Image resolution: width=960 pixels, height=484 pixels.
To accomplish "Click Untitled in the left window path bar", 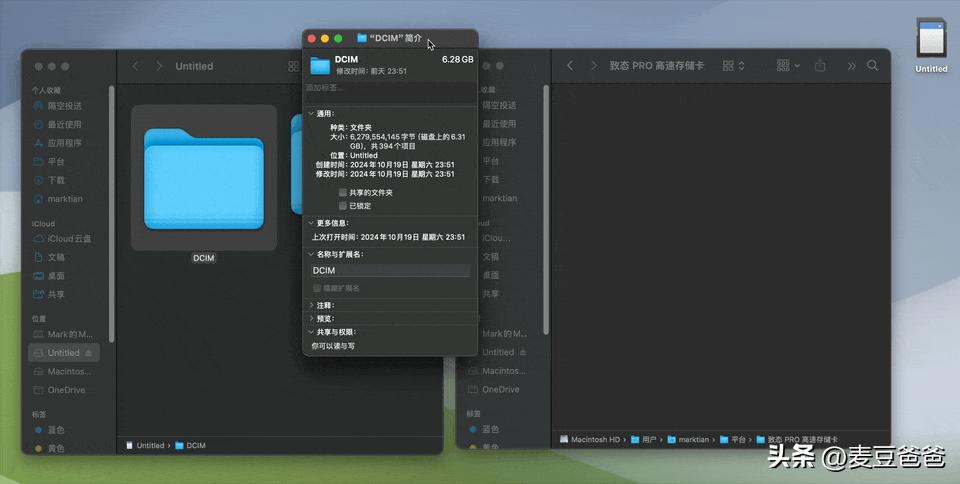I will 145,445.
